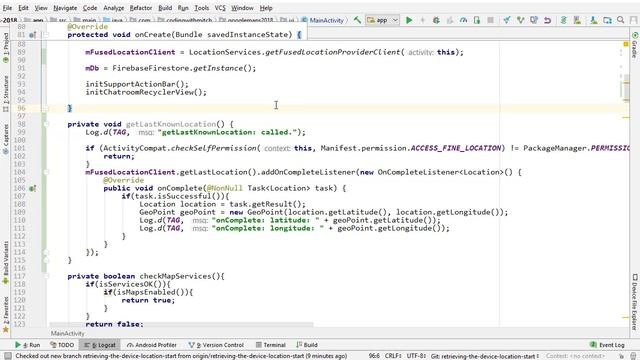
Task: Open the Logcat tool window tab
Action: coord(100,345)
